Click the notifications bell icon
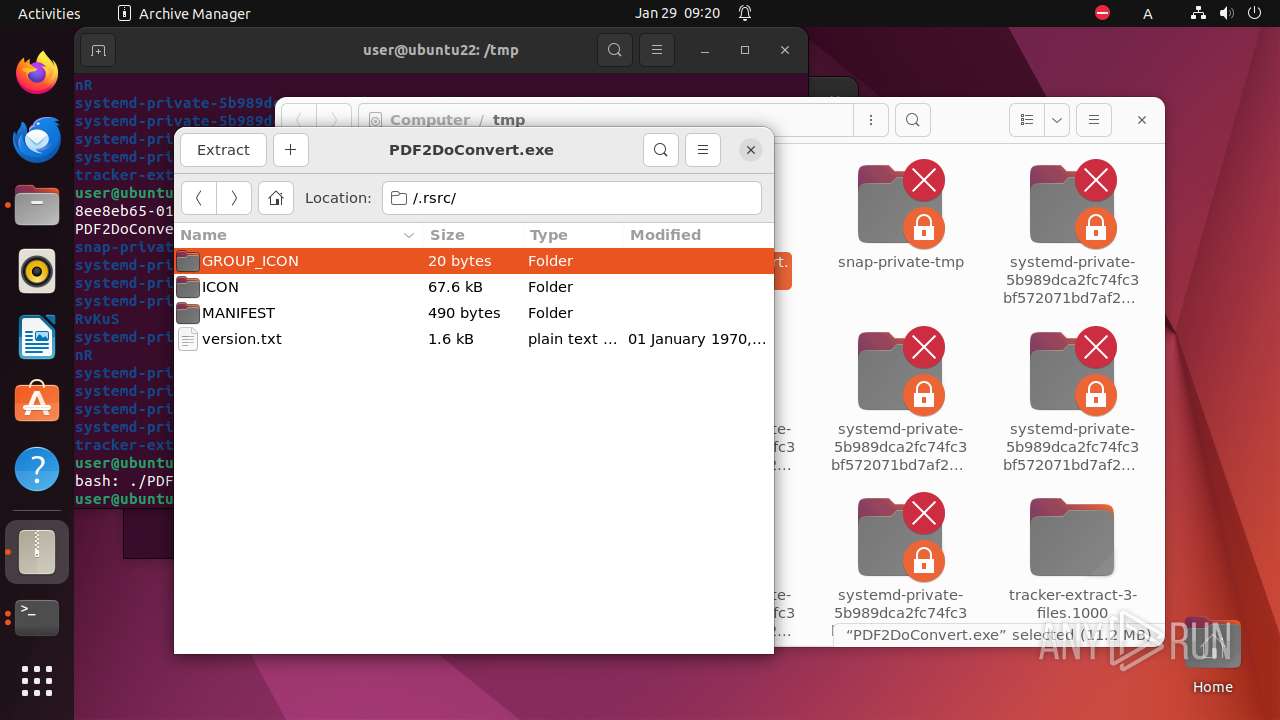 click(x=745, y=13)
